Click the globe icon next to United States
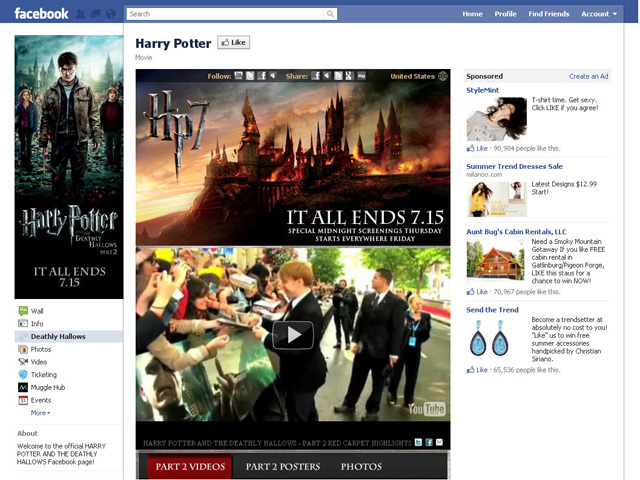Screen dimensions: 640x480 tap(443, 76)
